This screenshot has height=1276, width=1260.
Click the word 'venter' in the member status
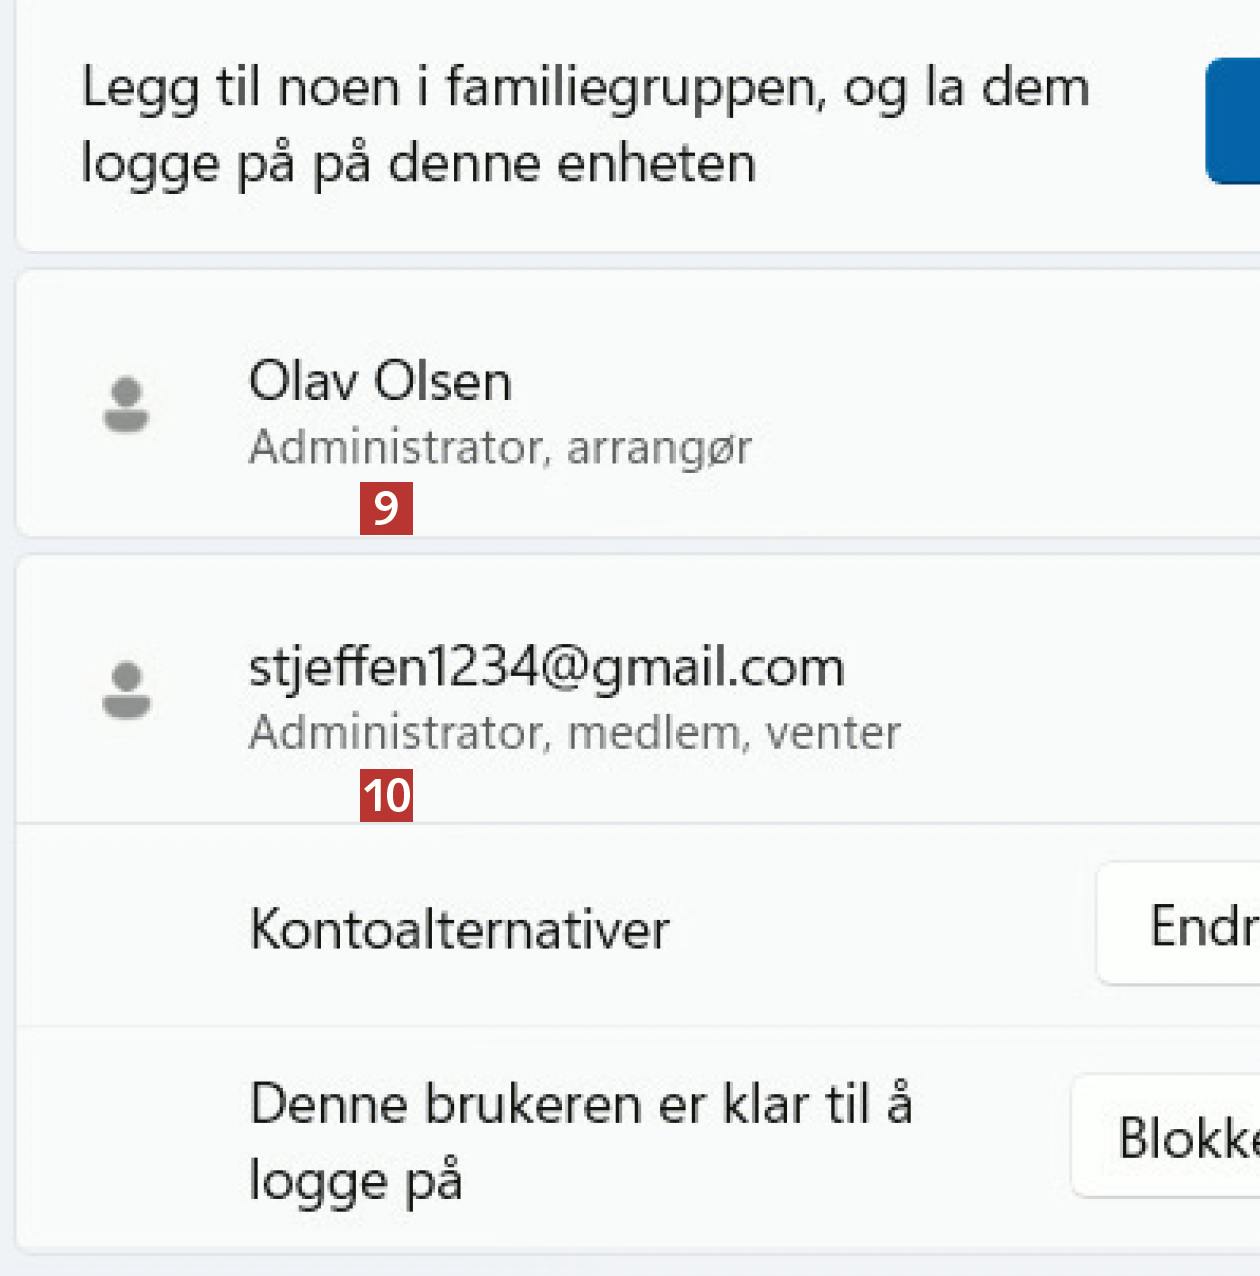tap(832, 733)
